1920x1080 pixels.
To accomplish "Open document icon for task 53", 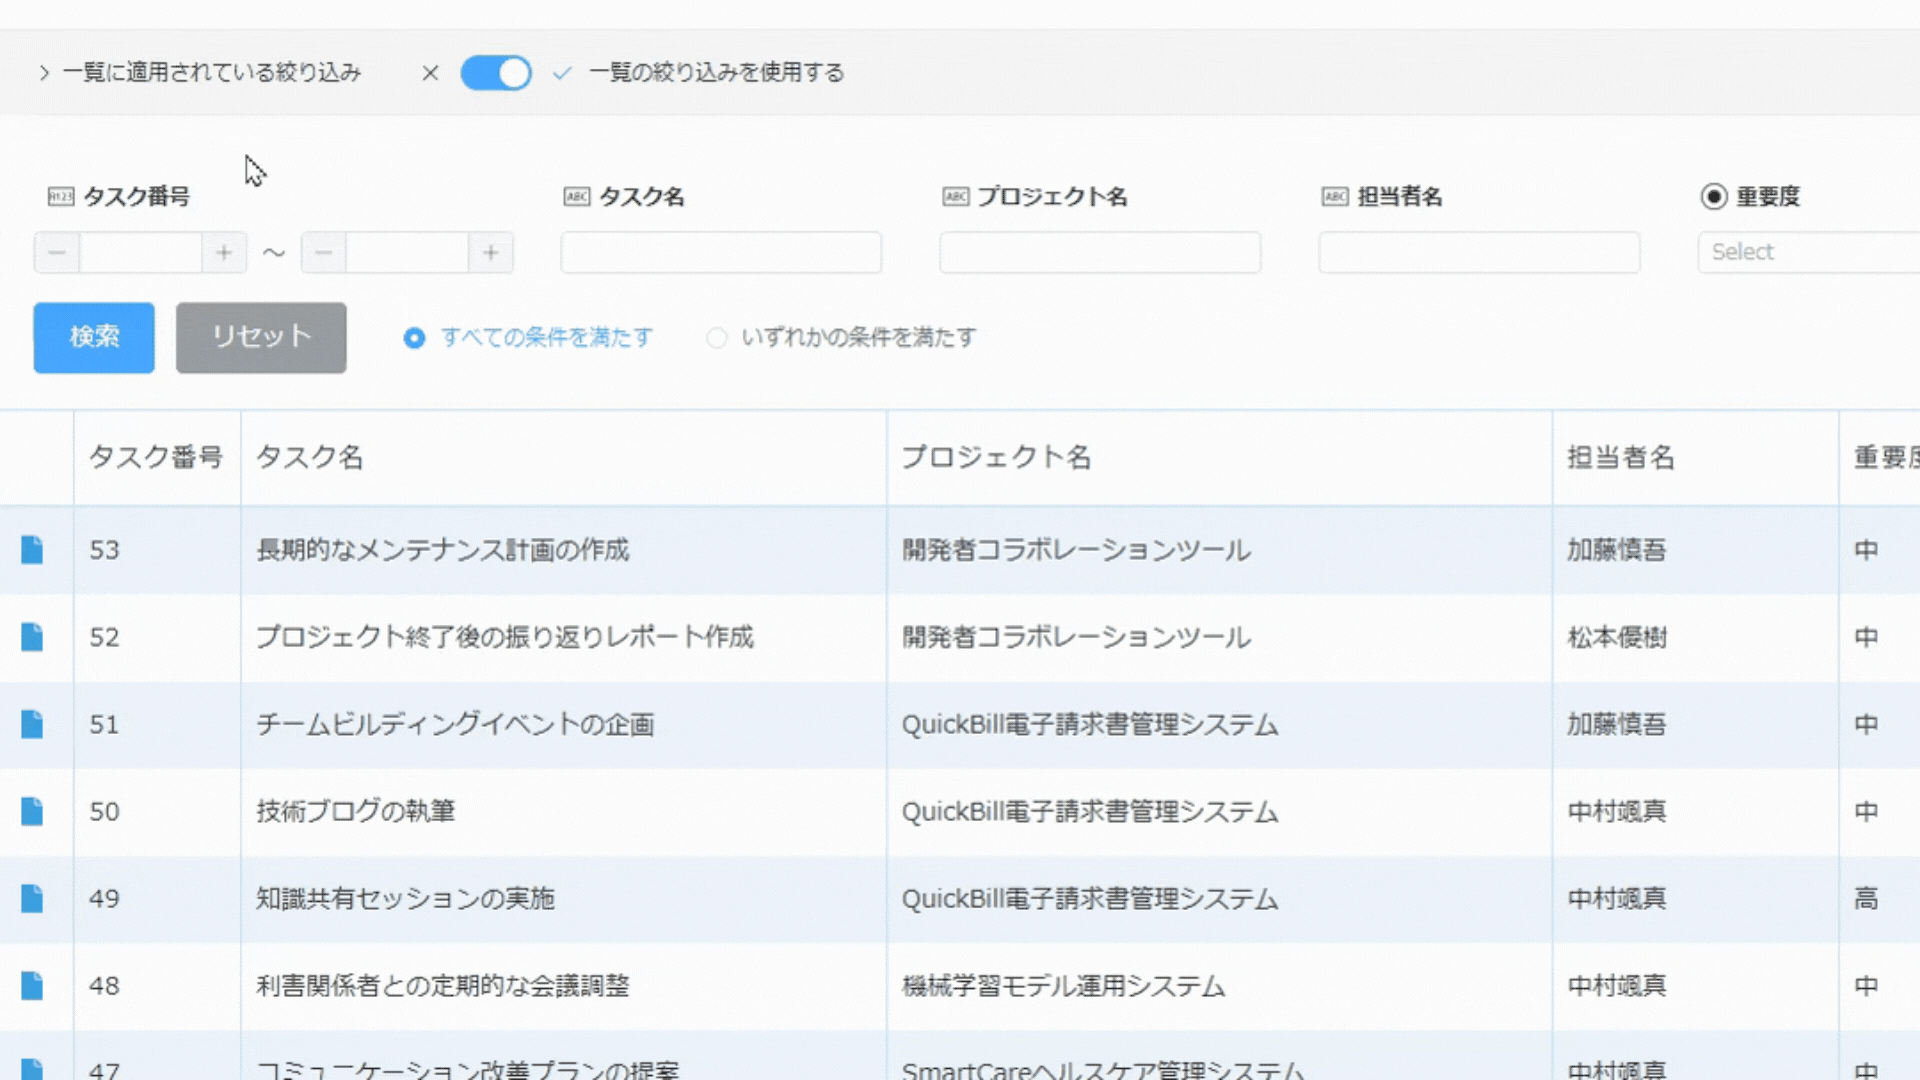I will tap(32, 550).
